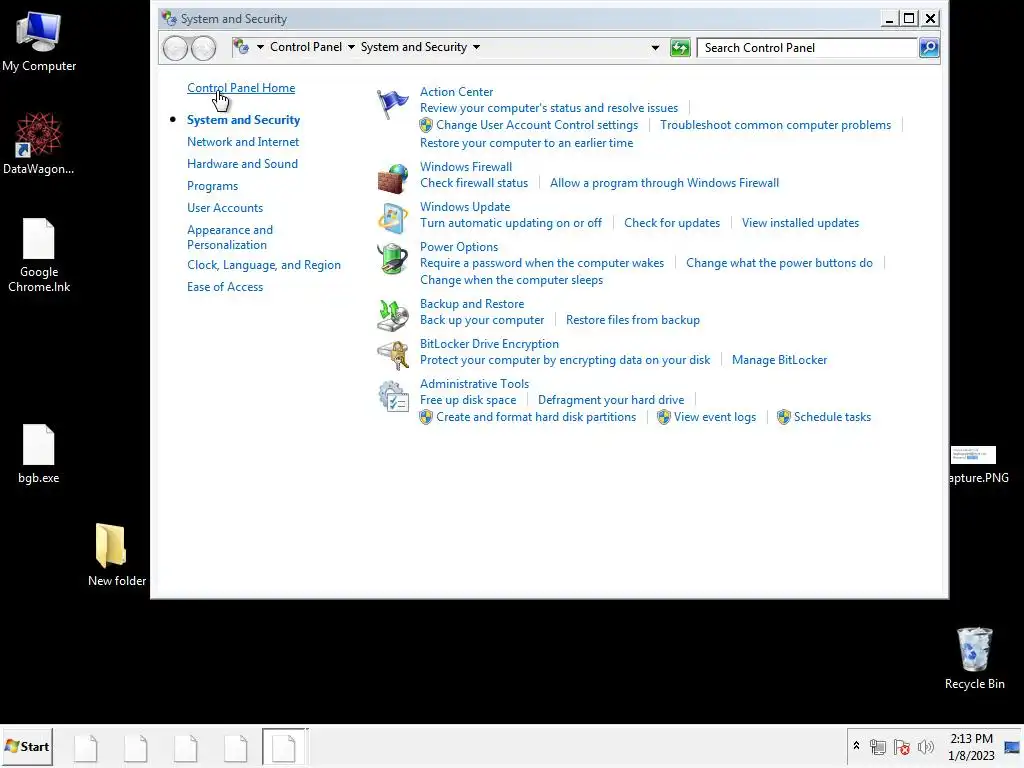Image resolution: width=1024 pixels, height=768 pixels.
Task: Click the Windows Firewall brick wall icon
Action: tap(392, 178)
